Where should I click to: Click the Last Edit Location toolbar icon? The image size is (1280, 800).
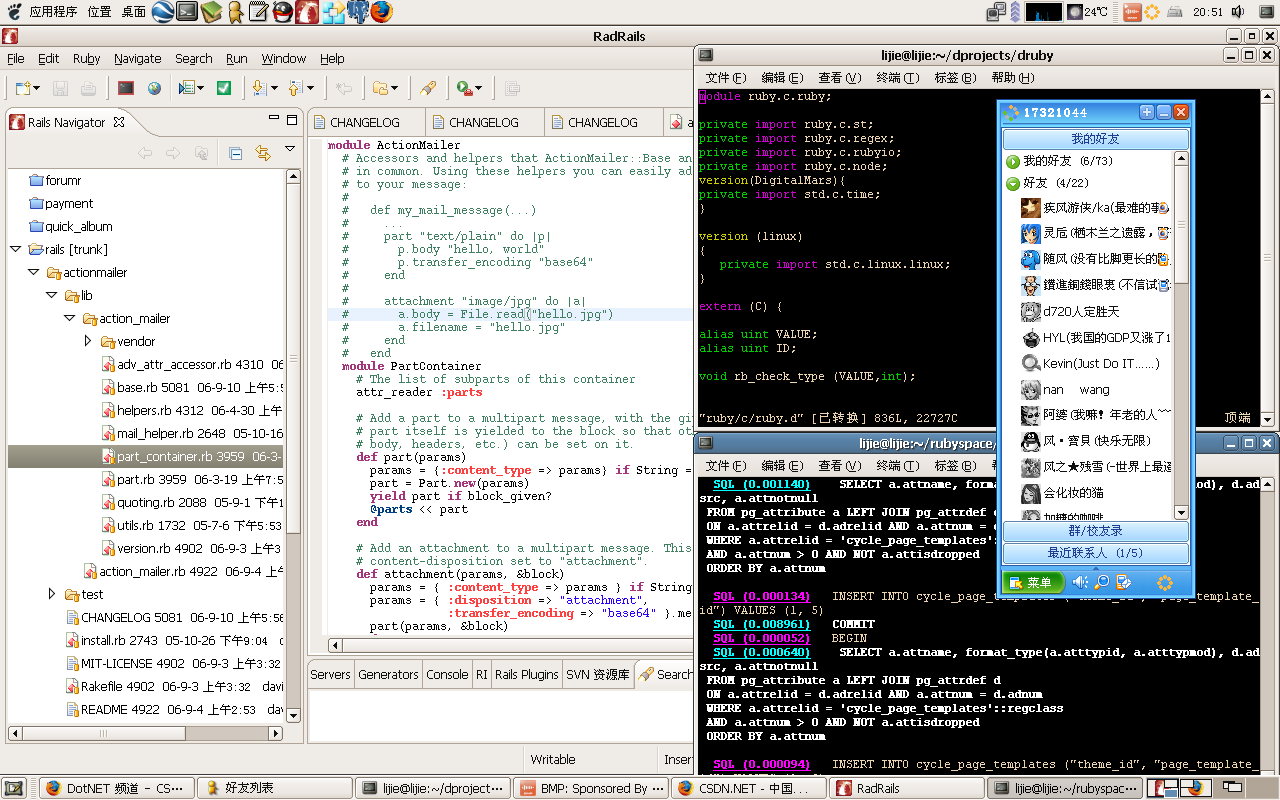pyautogui.click(x=344, y=88)
